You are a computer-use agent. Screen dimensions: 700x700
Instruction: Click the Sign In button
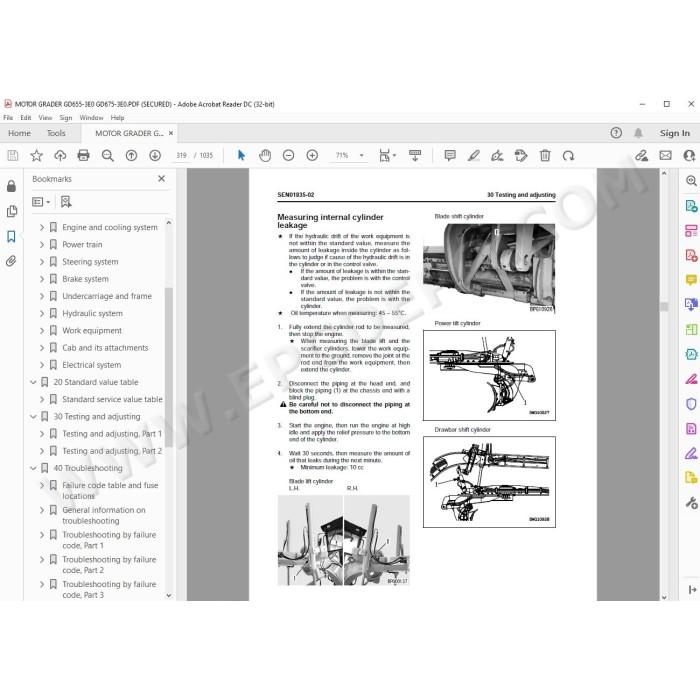coord(675,133)
